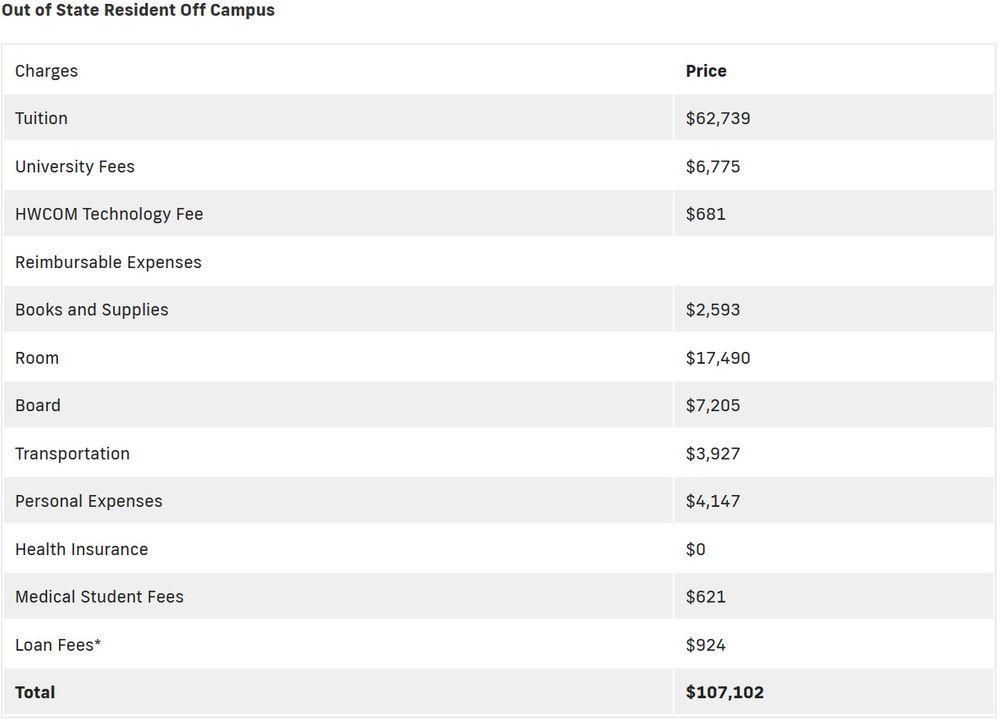
Task: Select the $17,490 Room price
Action: click(x=718, y=358)
